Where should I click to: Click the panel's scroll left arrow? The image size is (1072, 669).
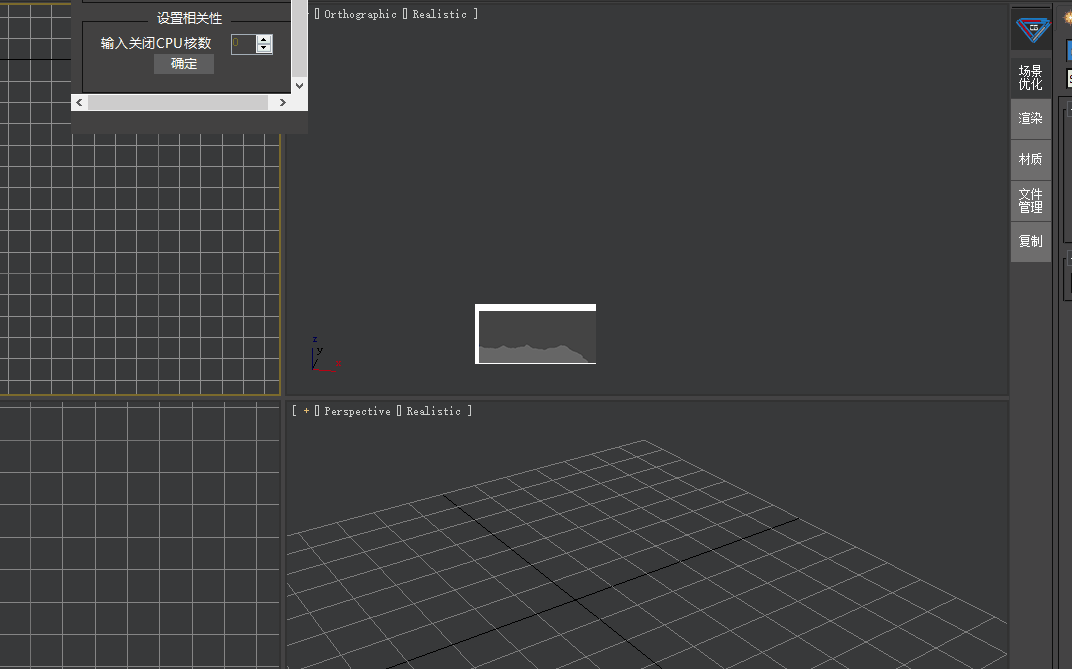[x=79, y=102]
